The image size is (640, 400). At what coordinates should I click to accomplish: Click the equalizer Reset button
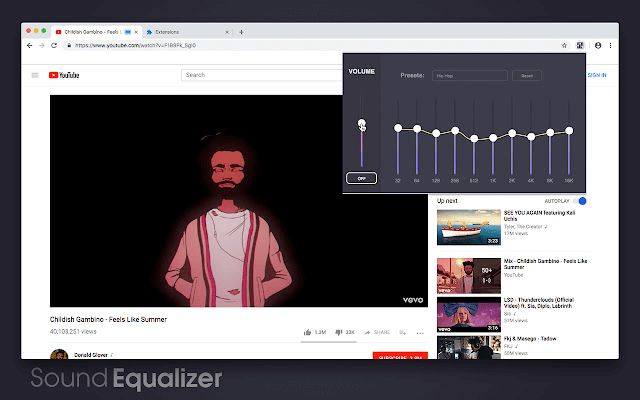coord(527,76)
